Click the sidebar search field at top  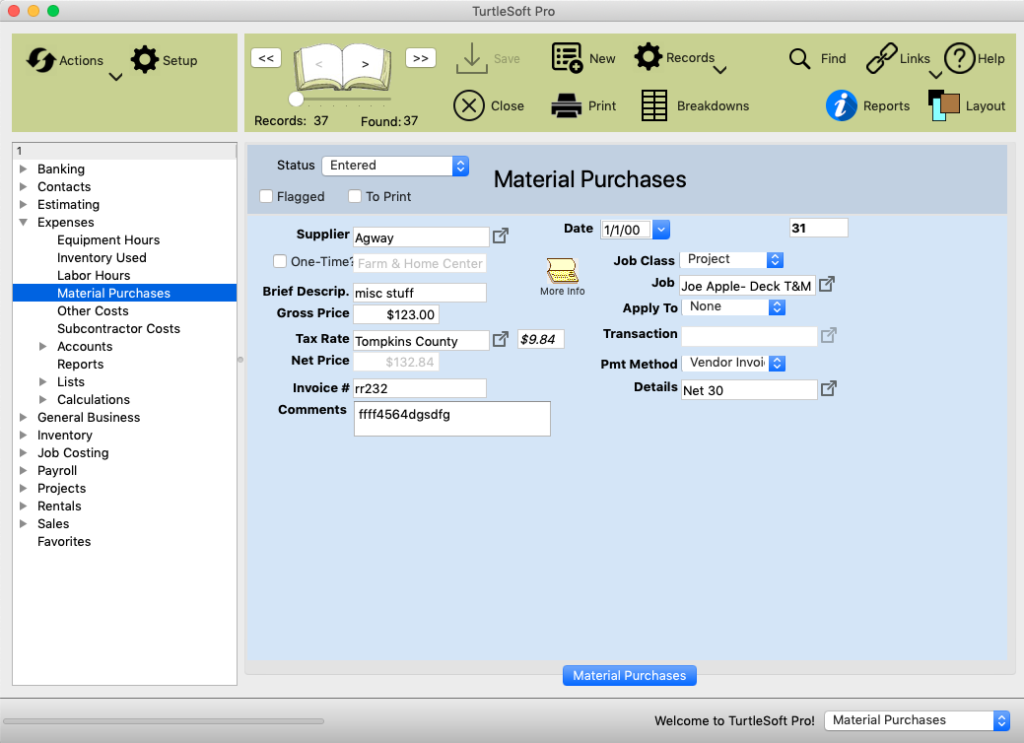tap(124, 151)
